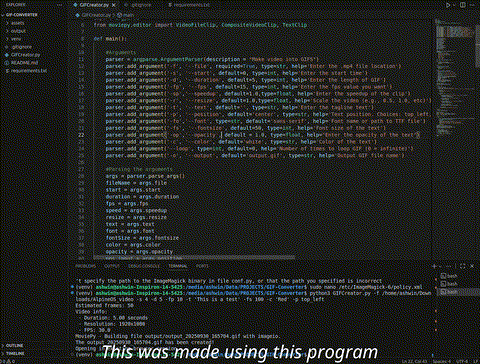The width and height of the screenshot is (480, 364).
Task: Select the third highlighted bash terminal
Action: pyautogui.click(x=457, y=292)
